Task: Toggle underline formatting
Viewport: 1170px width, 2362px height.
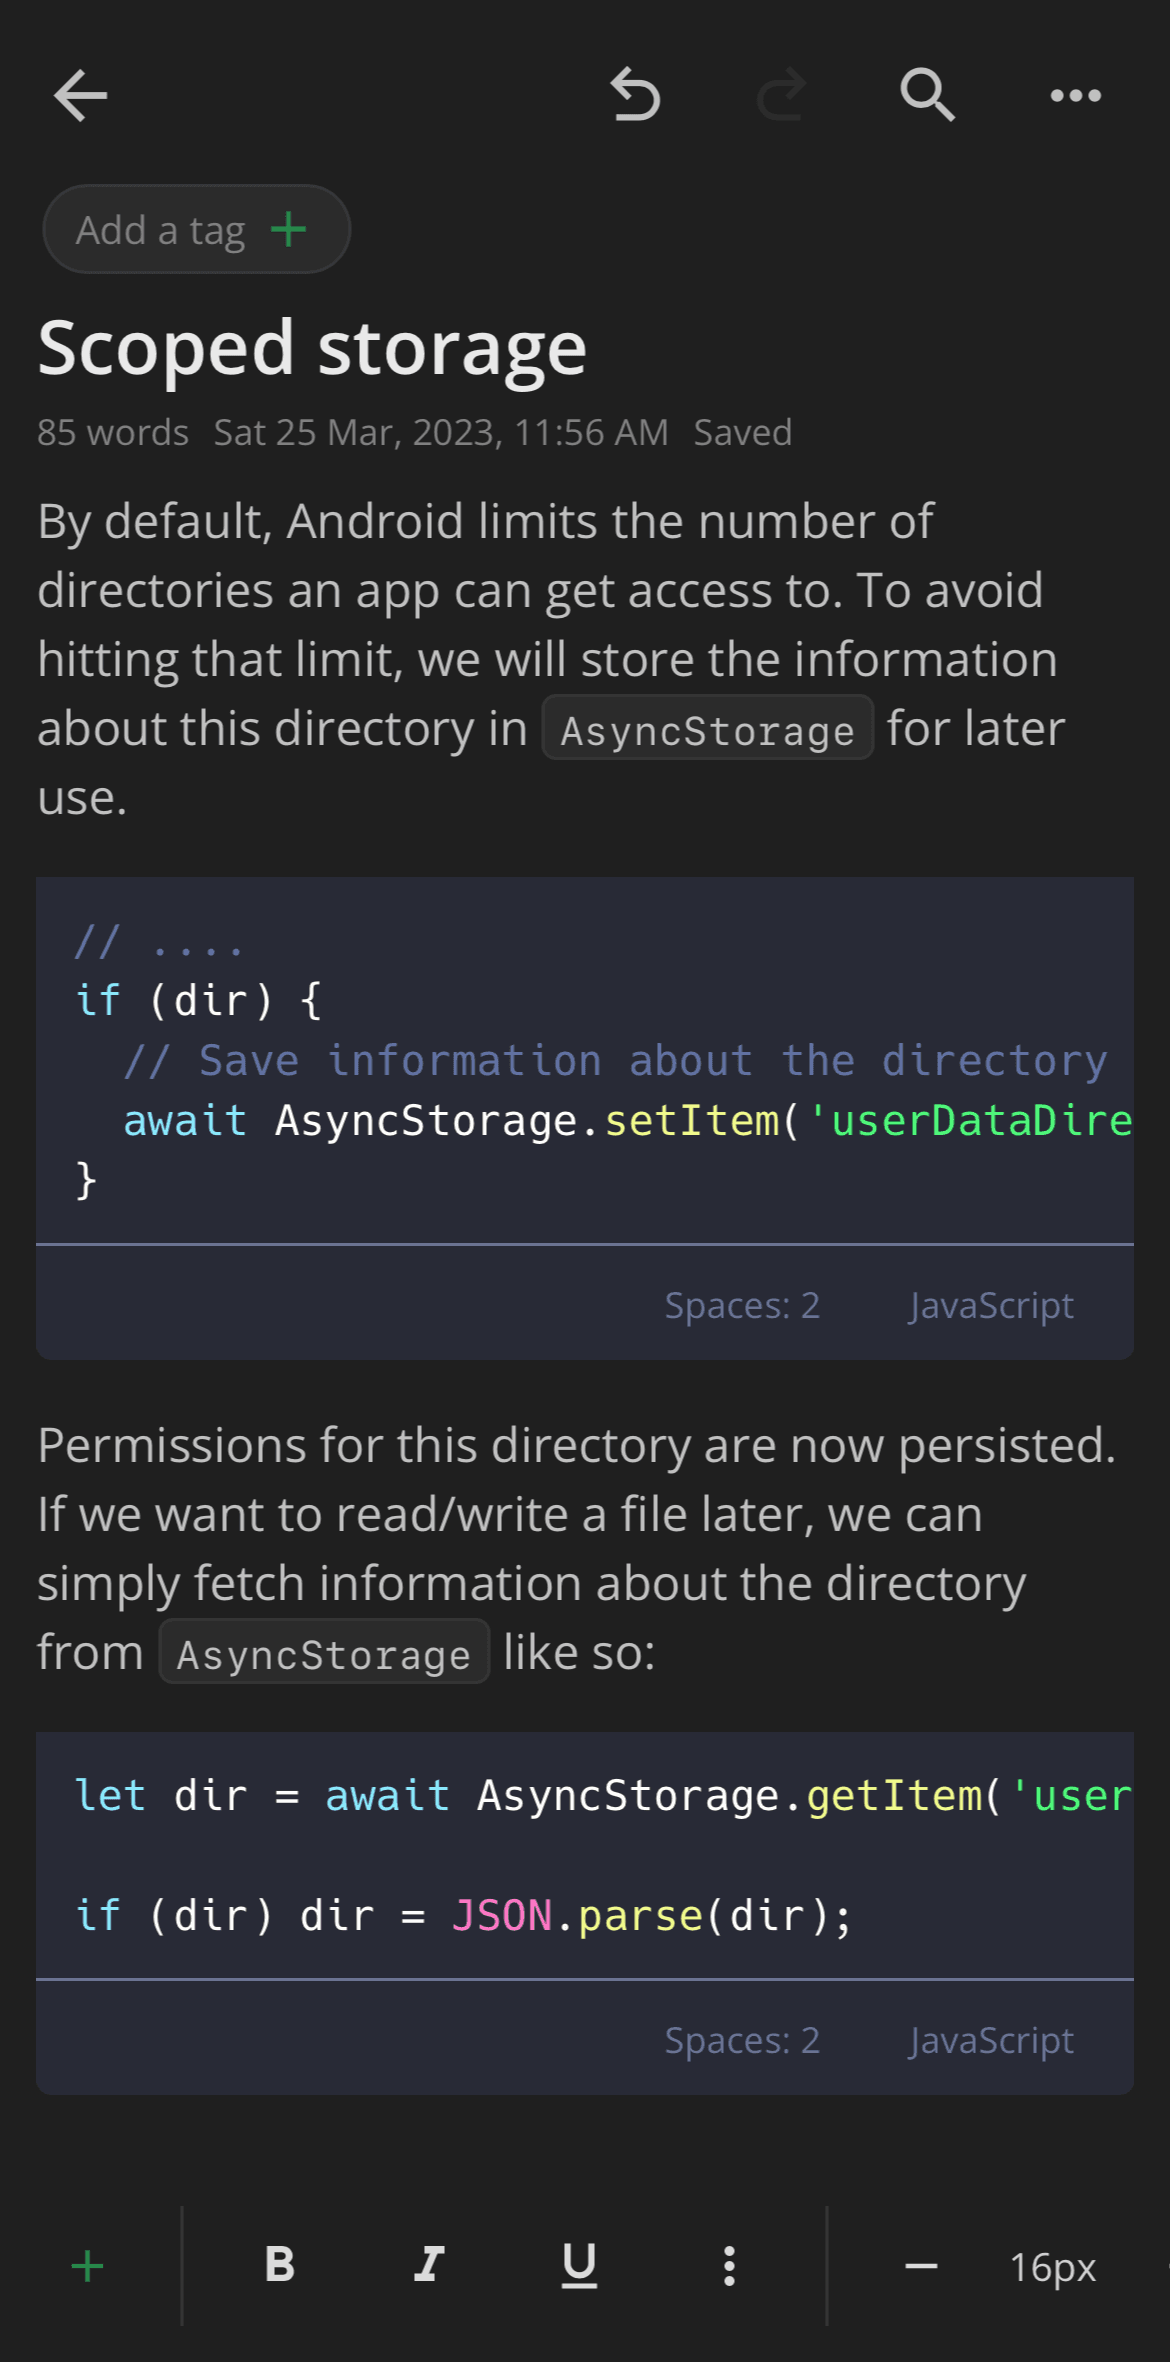Action: 578,2265
